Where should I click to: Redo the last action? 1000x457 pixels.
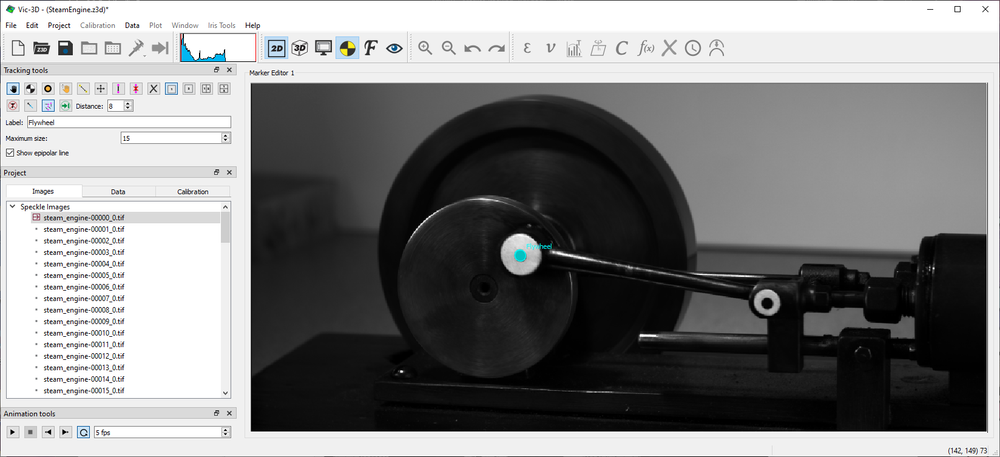pyautogui.click(x=496, y=48)
